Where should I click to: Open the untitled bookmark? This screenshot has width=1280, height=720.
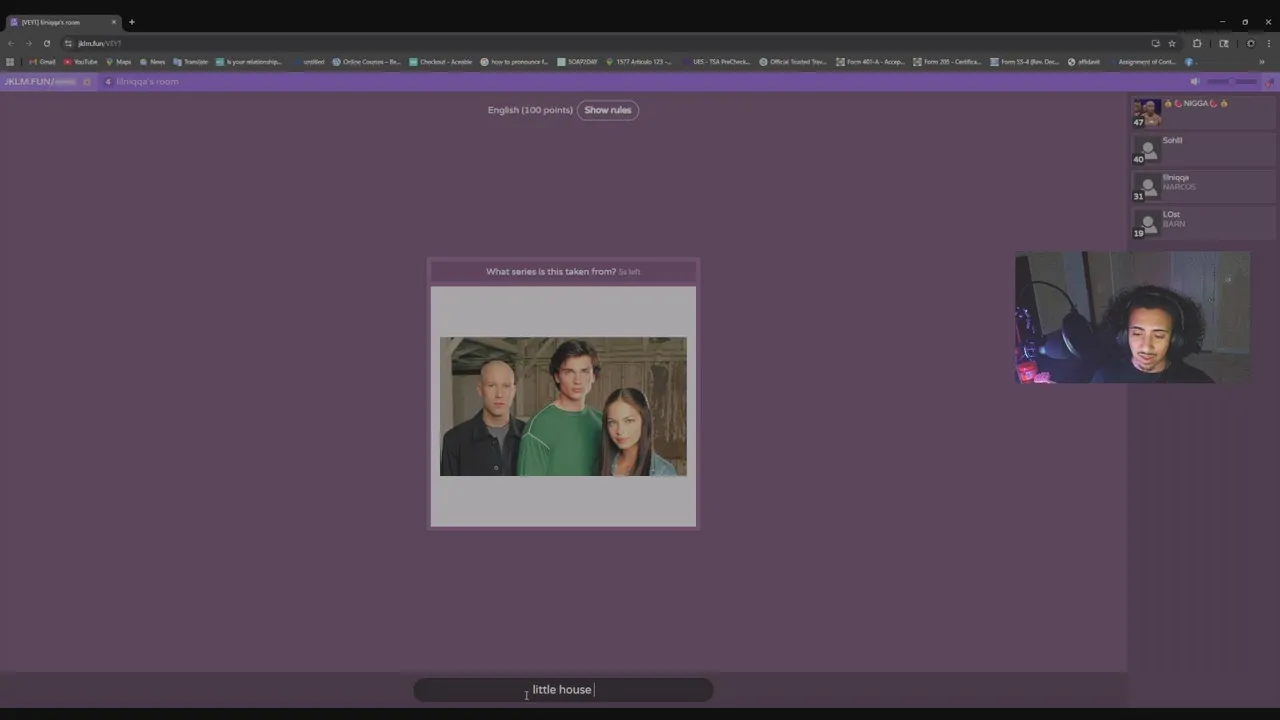click(309, 62)
